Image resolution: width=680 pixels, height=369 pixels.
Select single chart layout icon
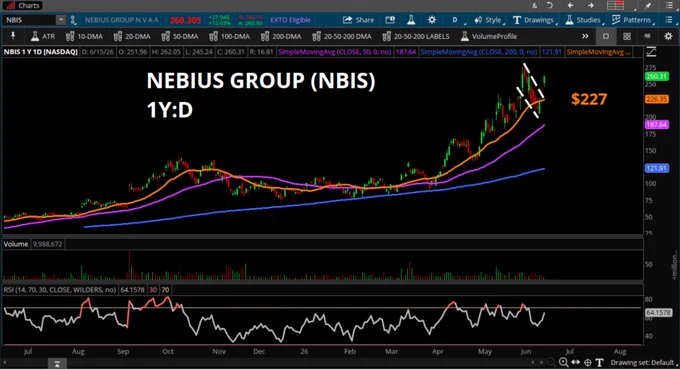(606, 36)
